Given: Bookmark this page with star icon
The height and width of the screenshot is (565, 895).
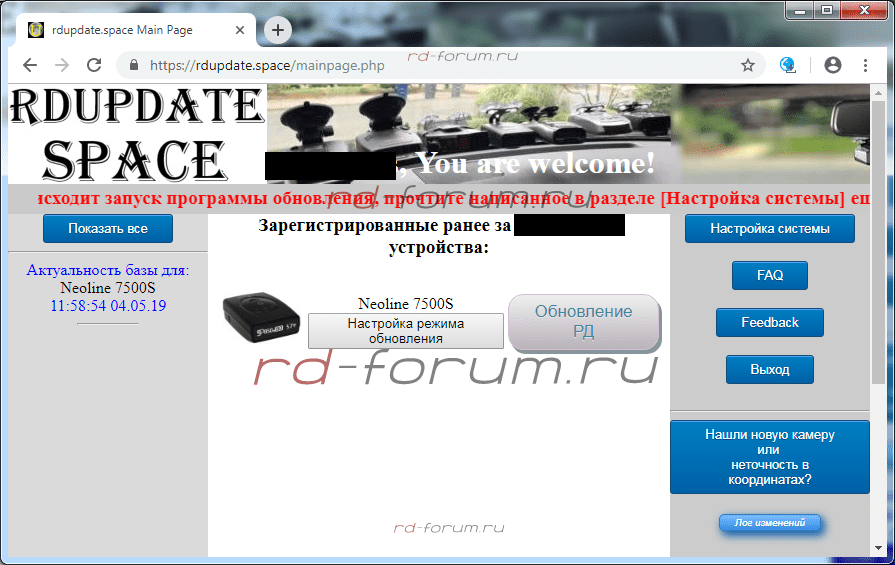Looking at the screenshot, I should click(747, 65).
